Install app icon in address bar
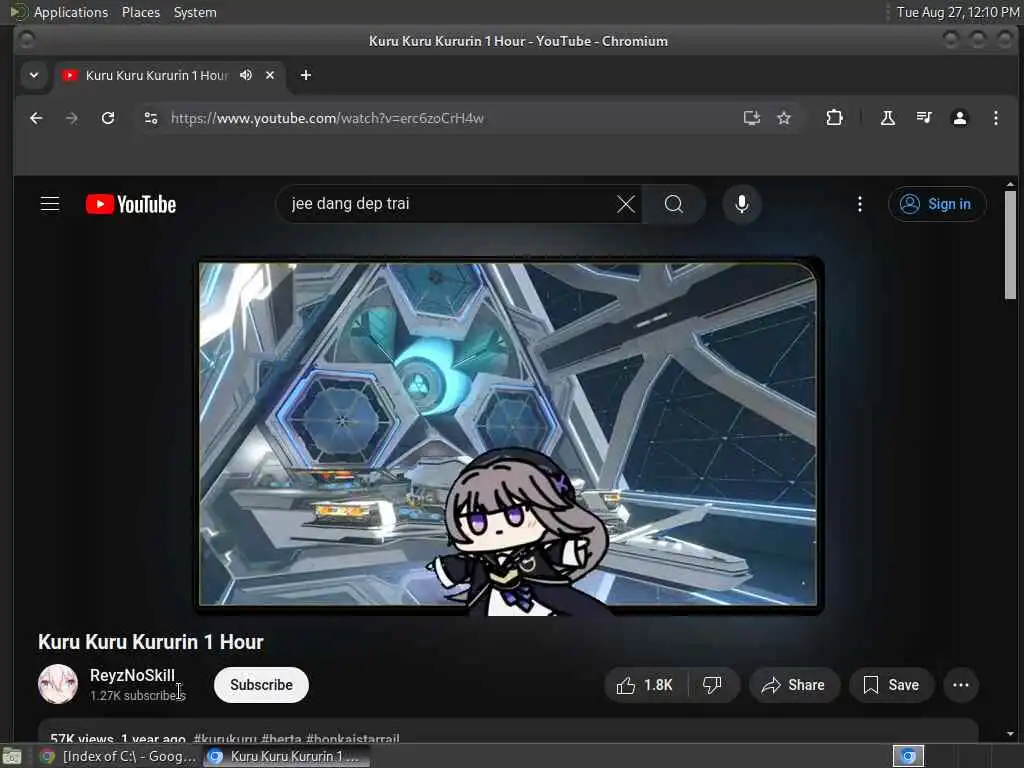 pos(752,118)
